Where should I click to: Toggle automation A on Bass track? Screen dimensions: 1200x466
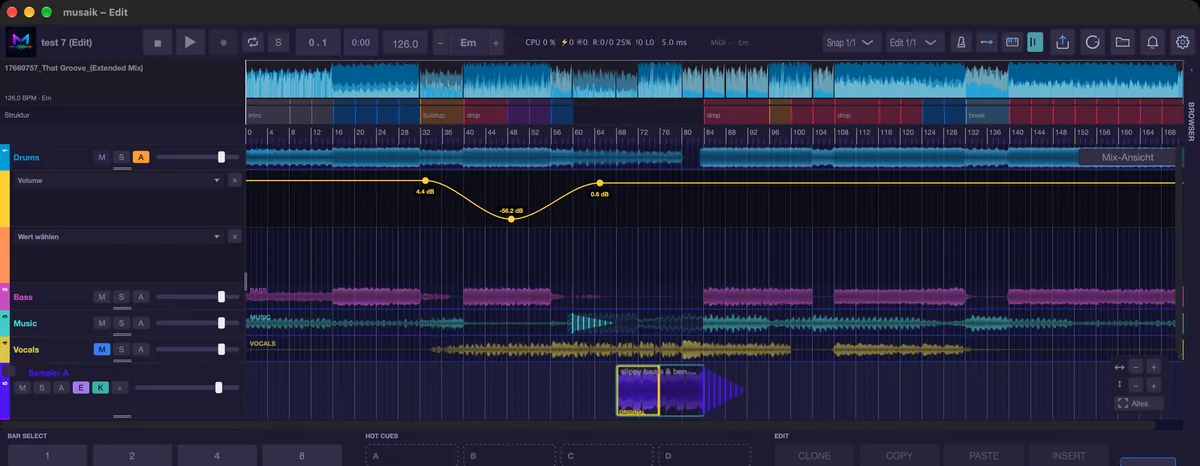[141, 296]
